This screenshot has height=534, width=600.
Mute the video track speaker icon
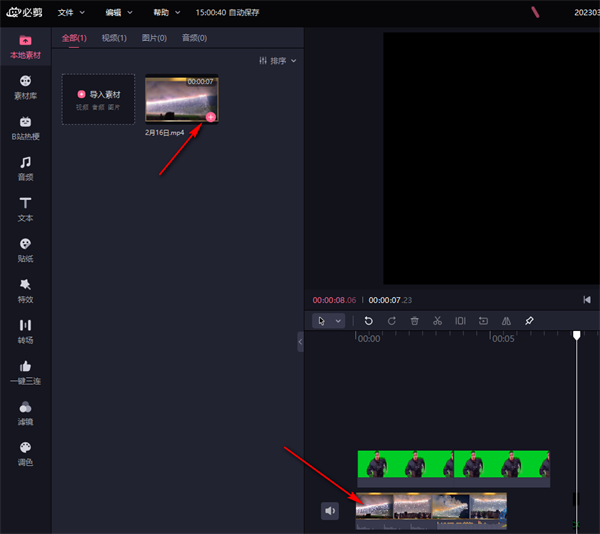330,511
